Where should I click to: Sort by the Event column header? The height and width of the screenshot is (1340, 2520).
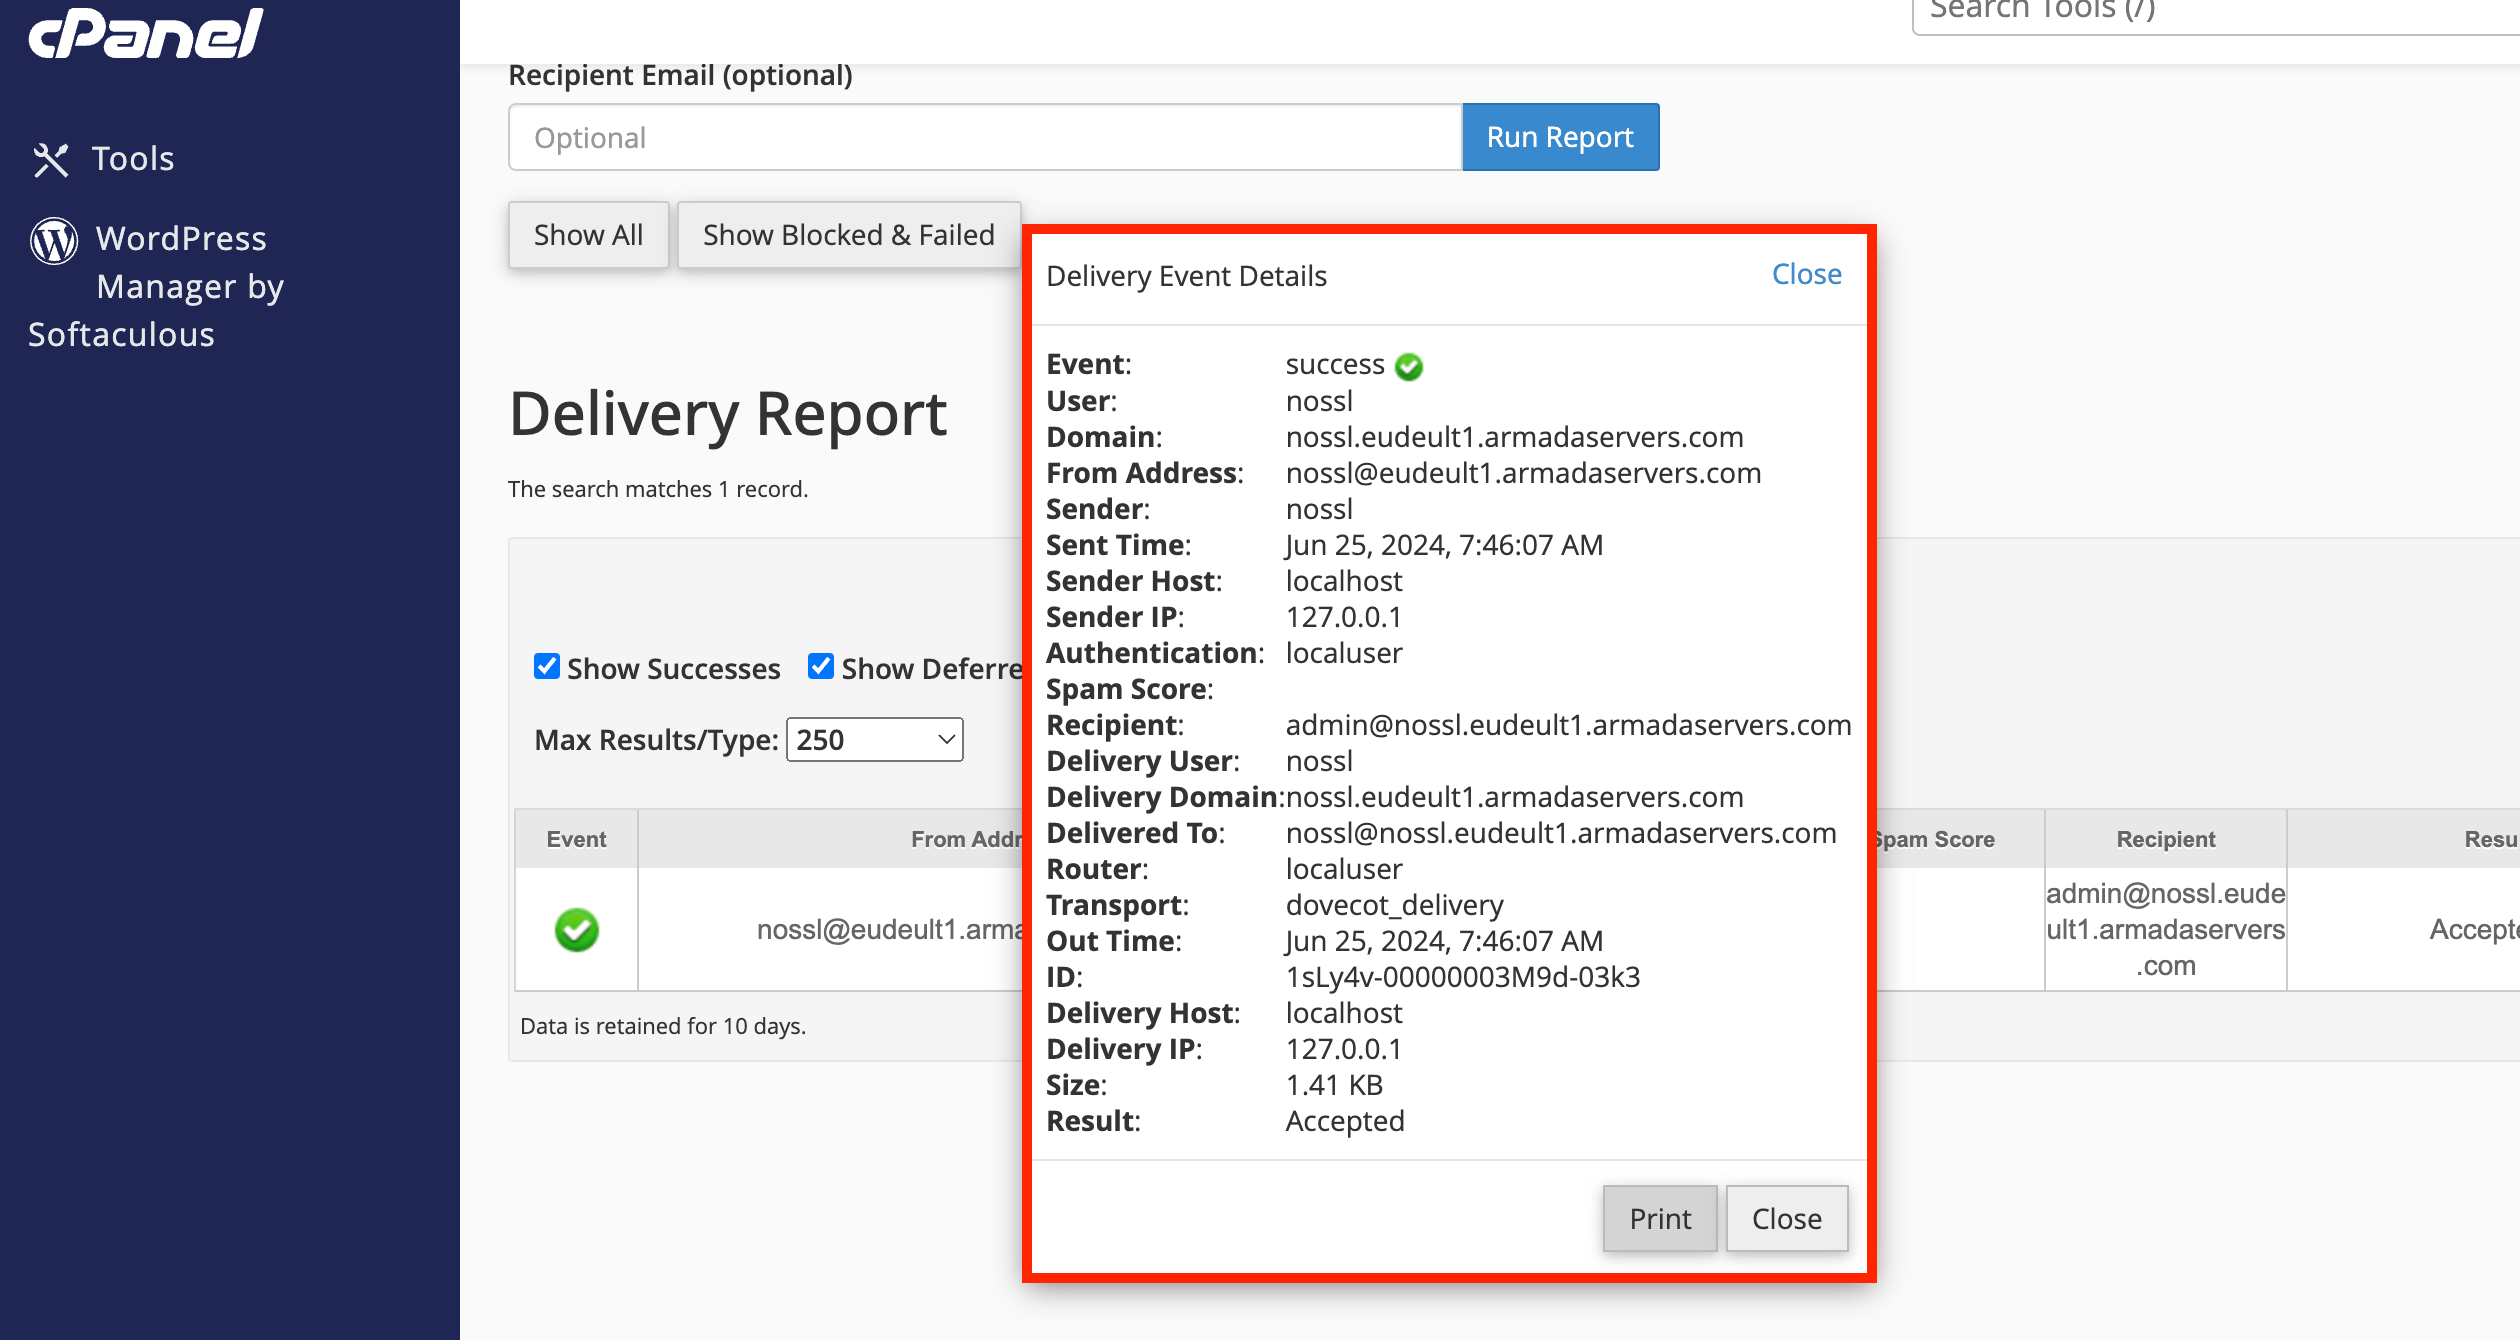[576, 839]
